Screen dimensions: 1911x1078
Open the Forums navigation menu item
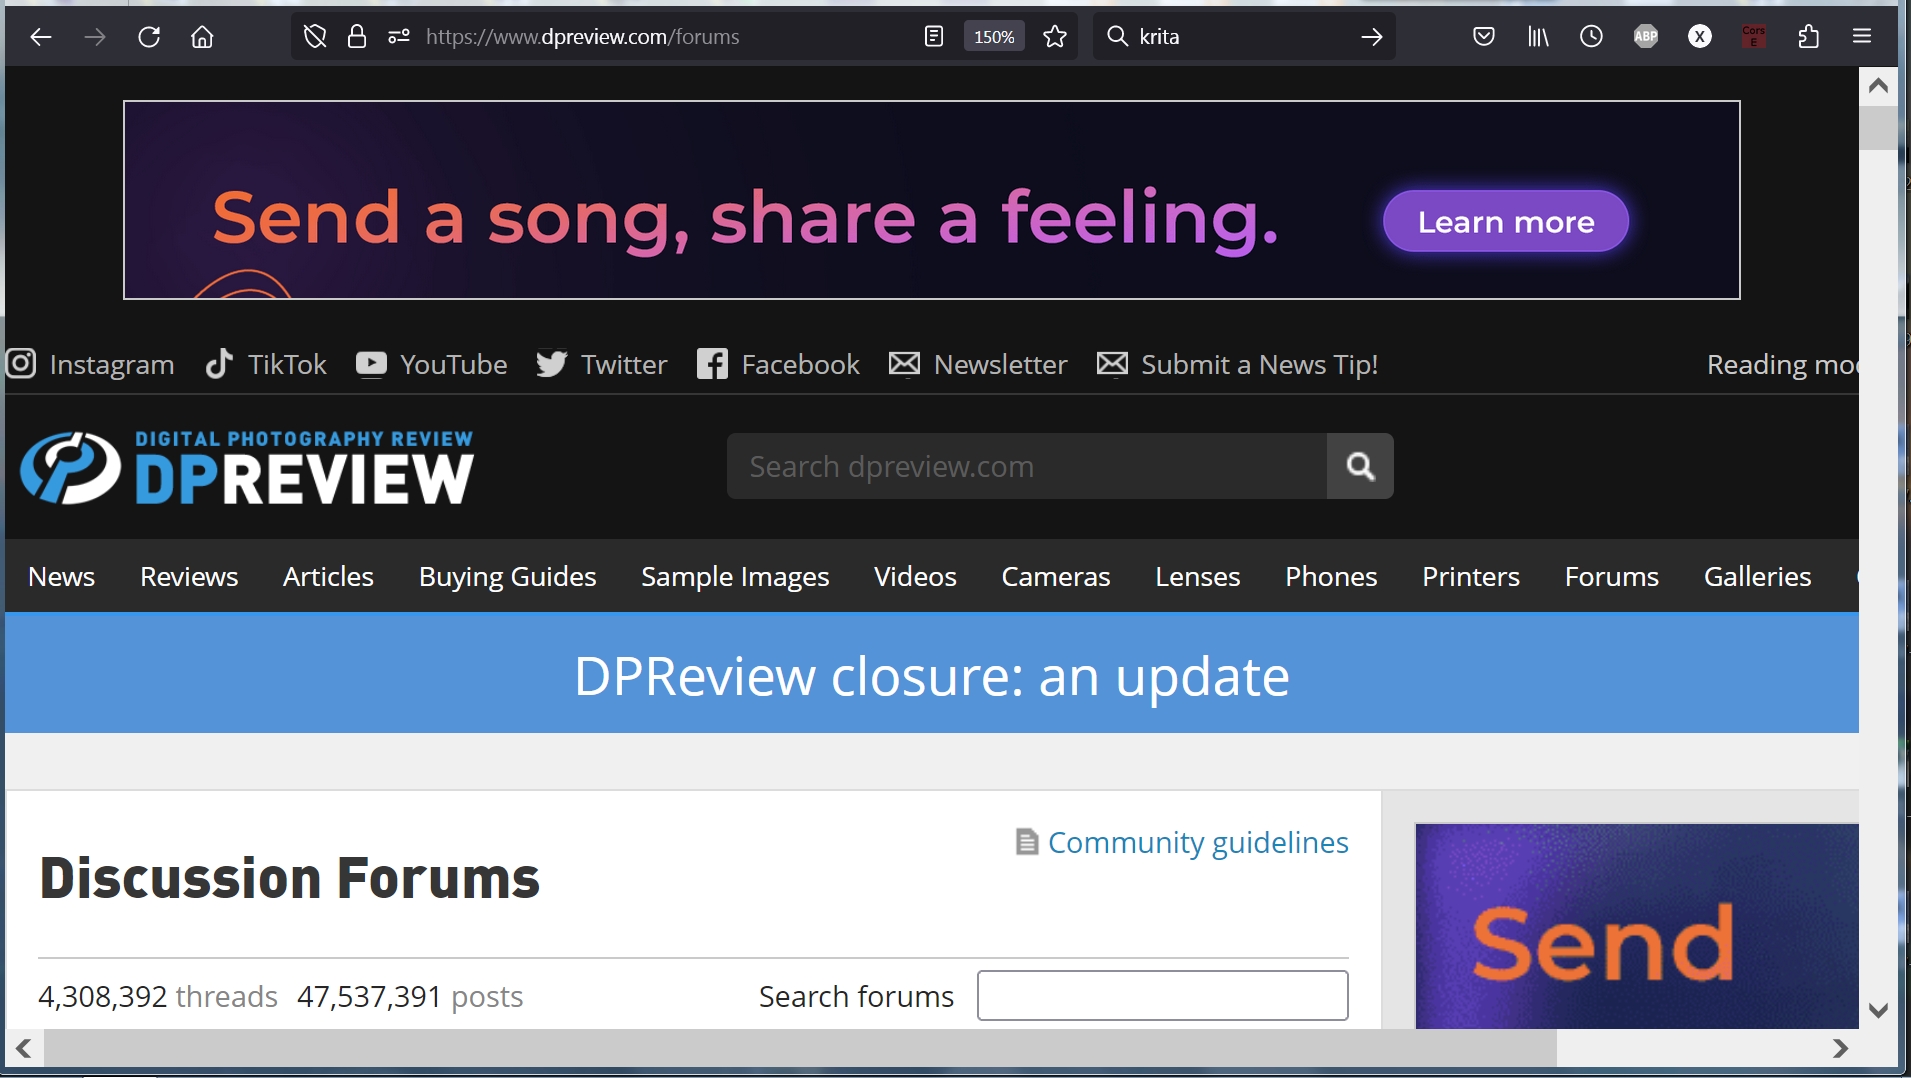[1611, 577]
